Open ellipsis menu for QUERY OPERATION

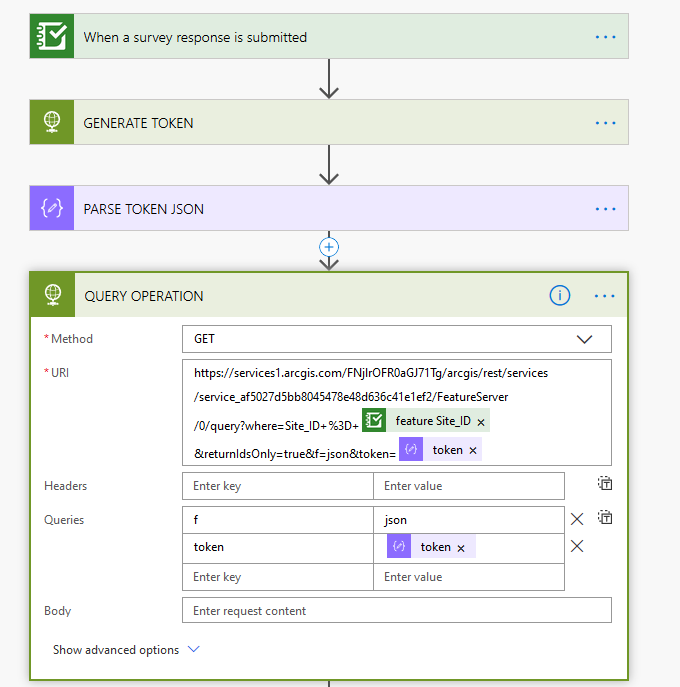click(x=604, y=296)
